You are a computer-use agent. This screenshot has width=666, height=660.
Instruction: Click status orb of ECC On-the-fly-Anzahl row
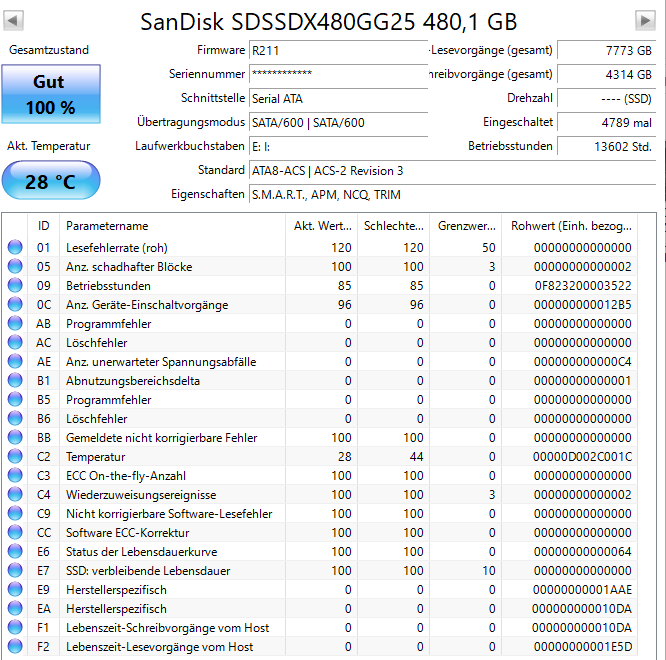[15, 475]
